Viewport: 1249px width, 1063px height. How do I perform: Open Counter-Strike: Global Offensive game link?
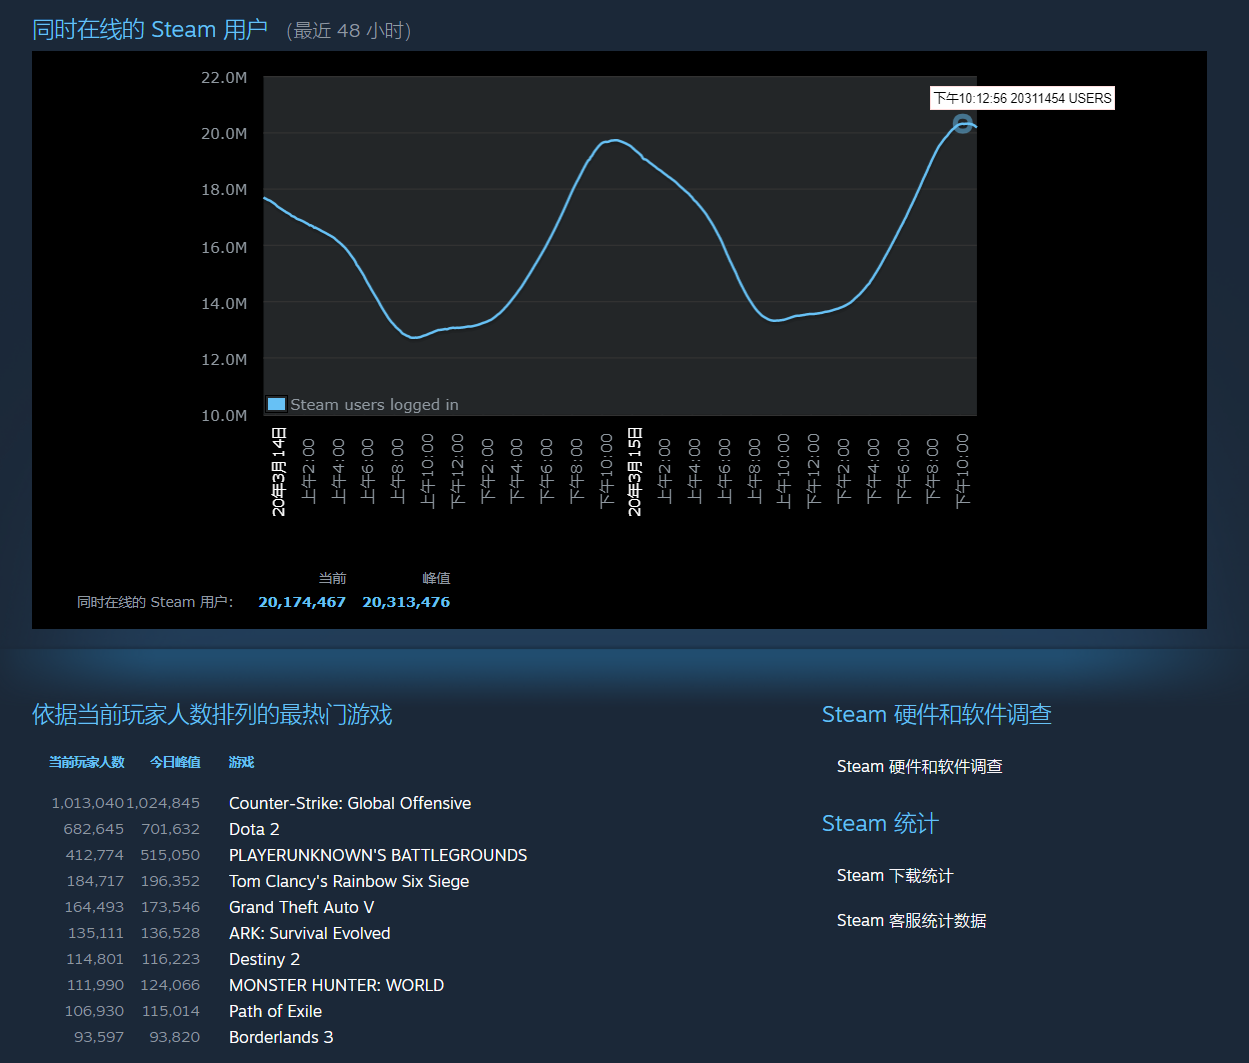[x=350, y=803]
